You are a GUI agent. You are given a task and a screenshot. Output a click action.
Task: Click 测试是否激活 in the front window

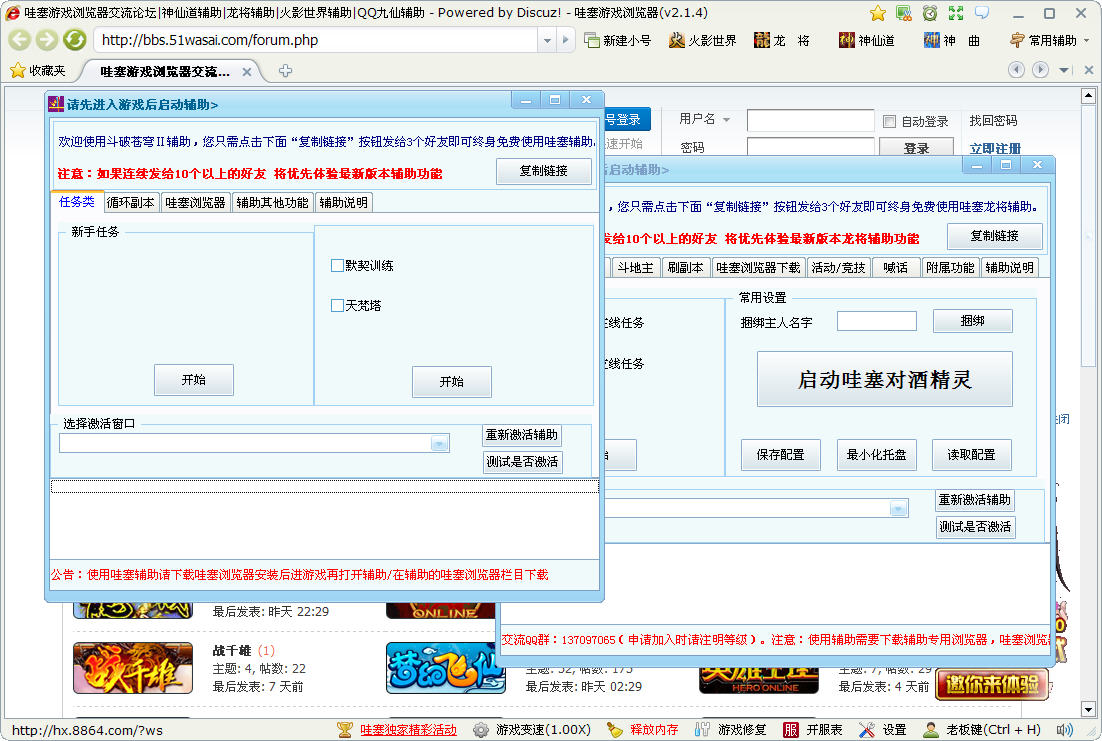[521, 462]
